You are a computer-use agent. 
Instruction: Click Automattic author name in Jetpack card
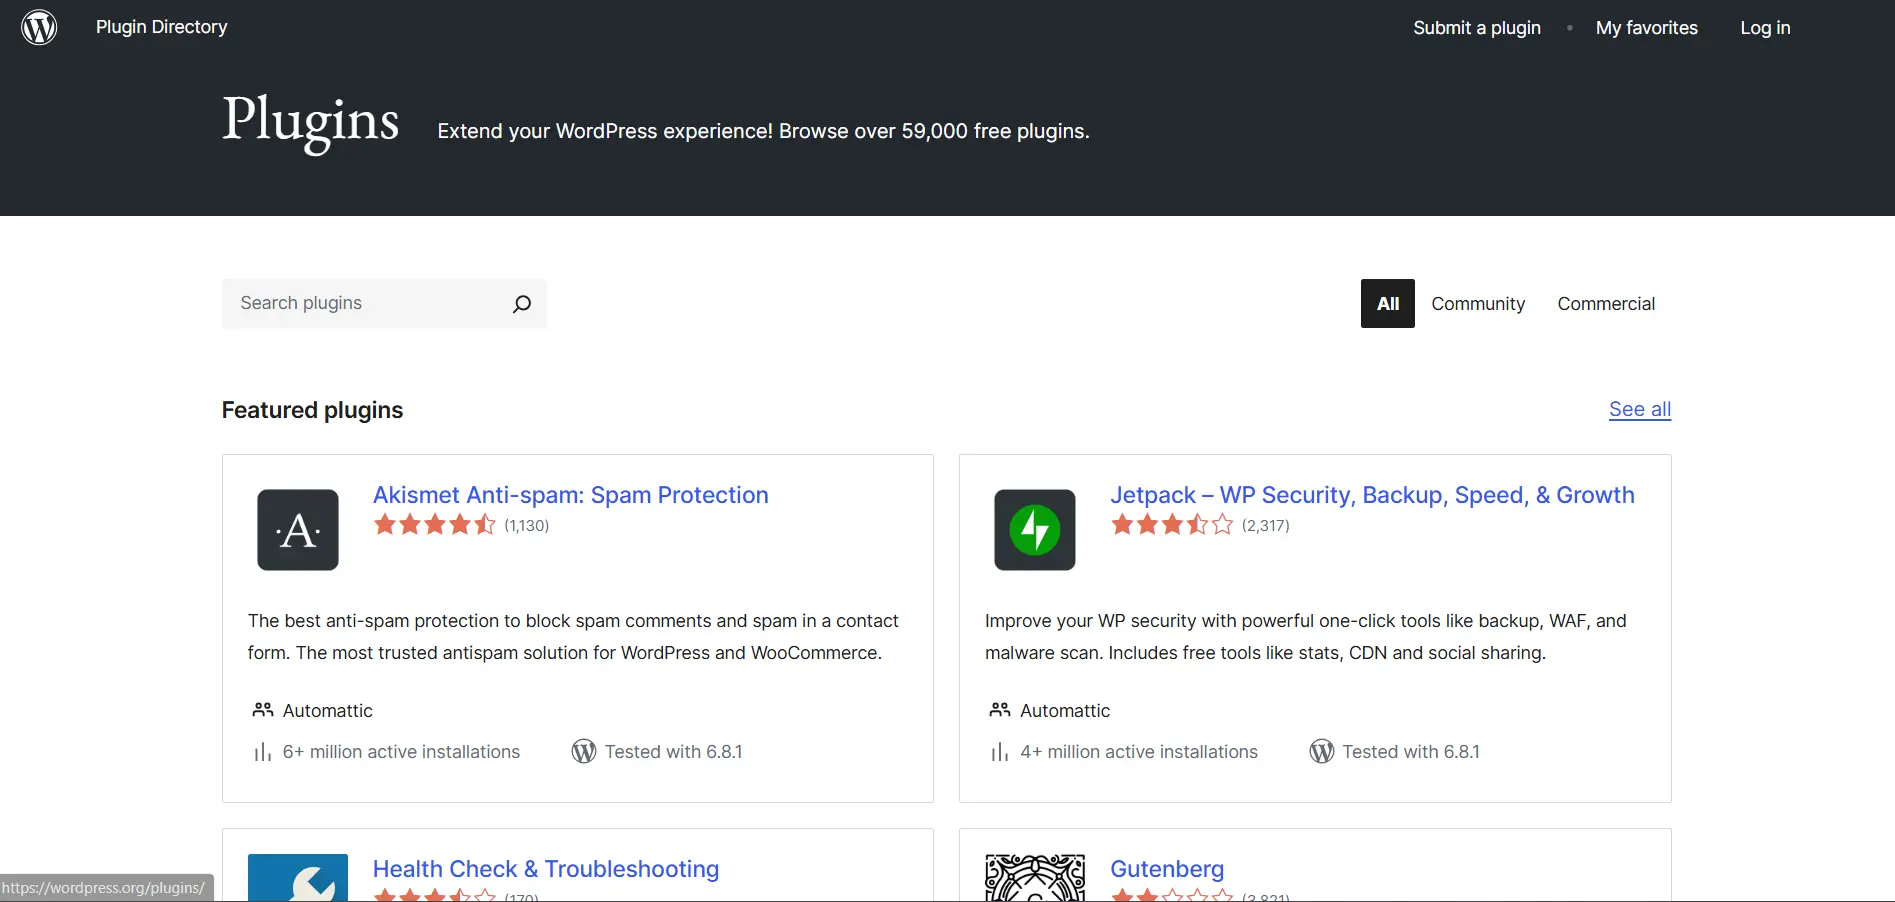1065,711
